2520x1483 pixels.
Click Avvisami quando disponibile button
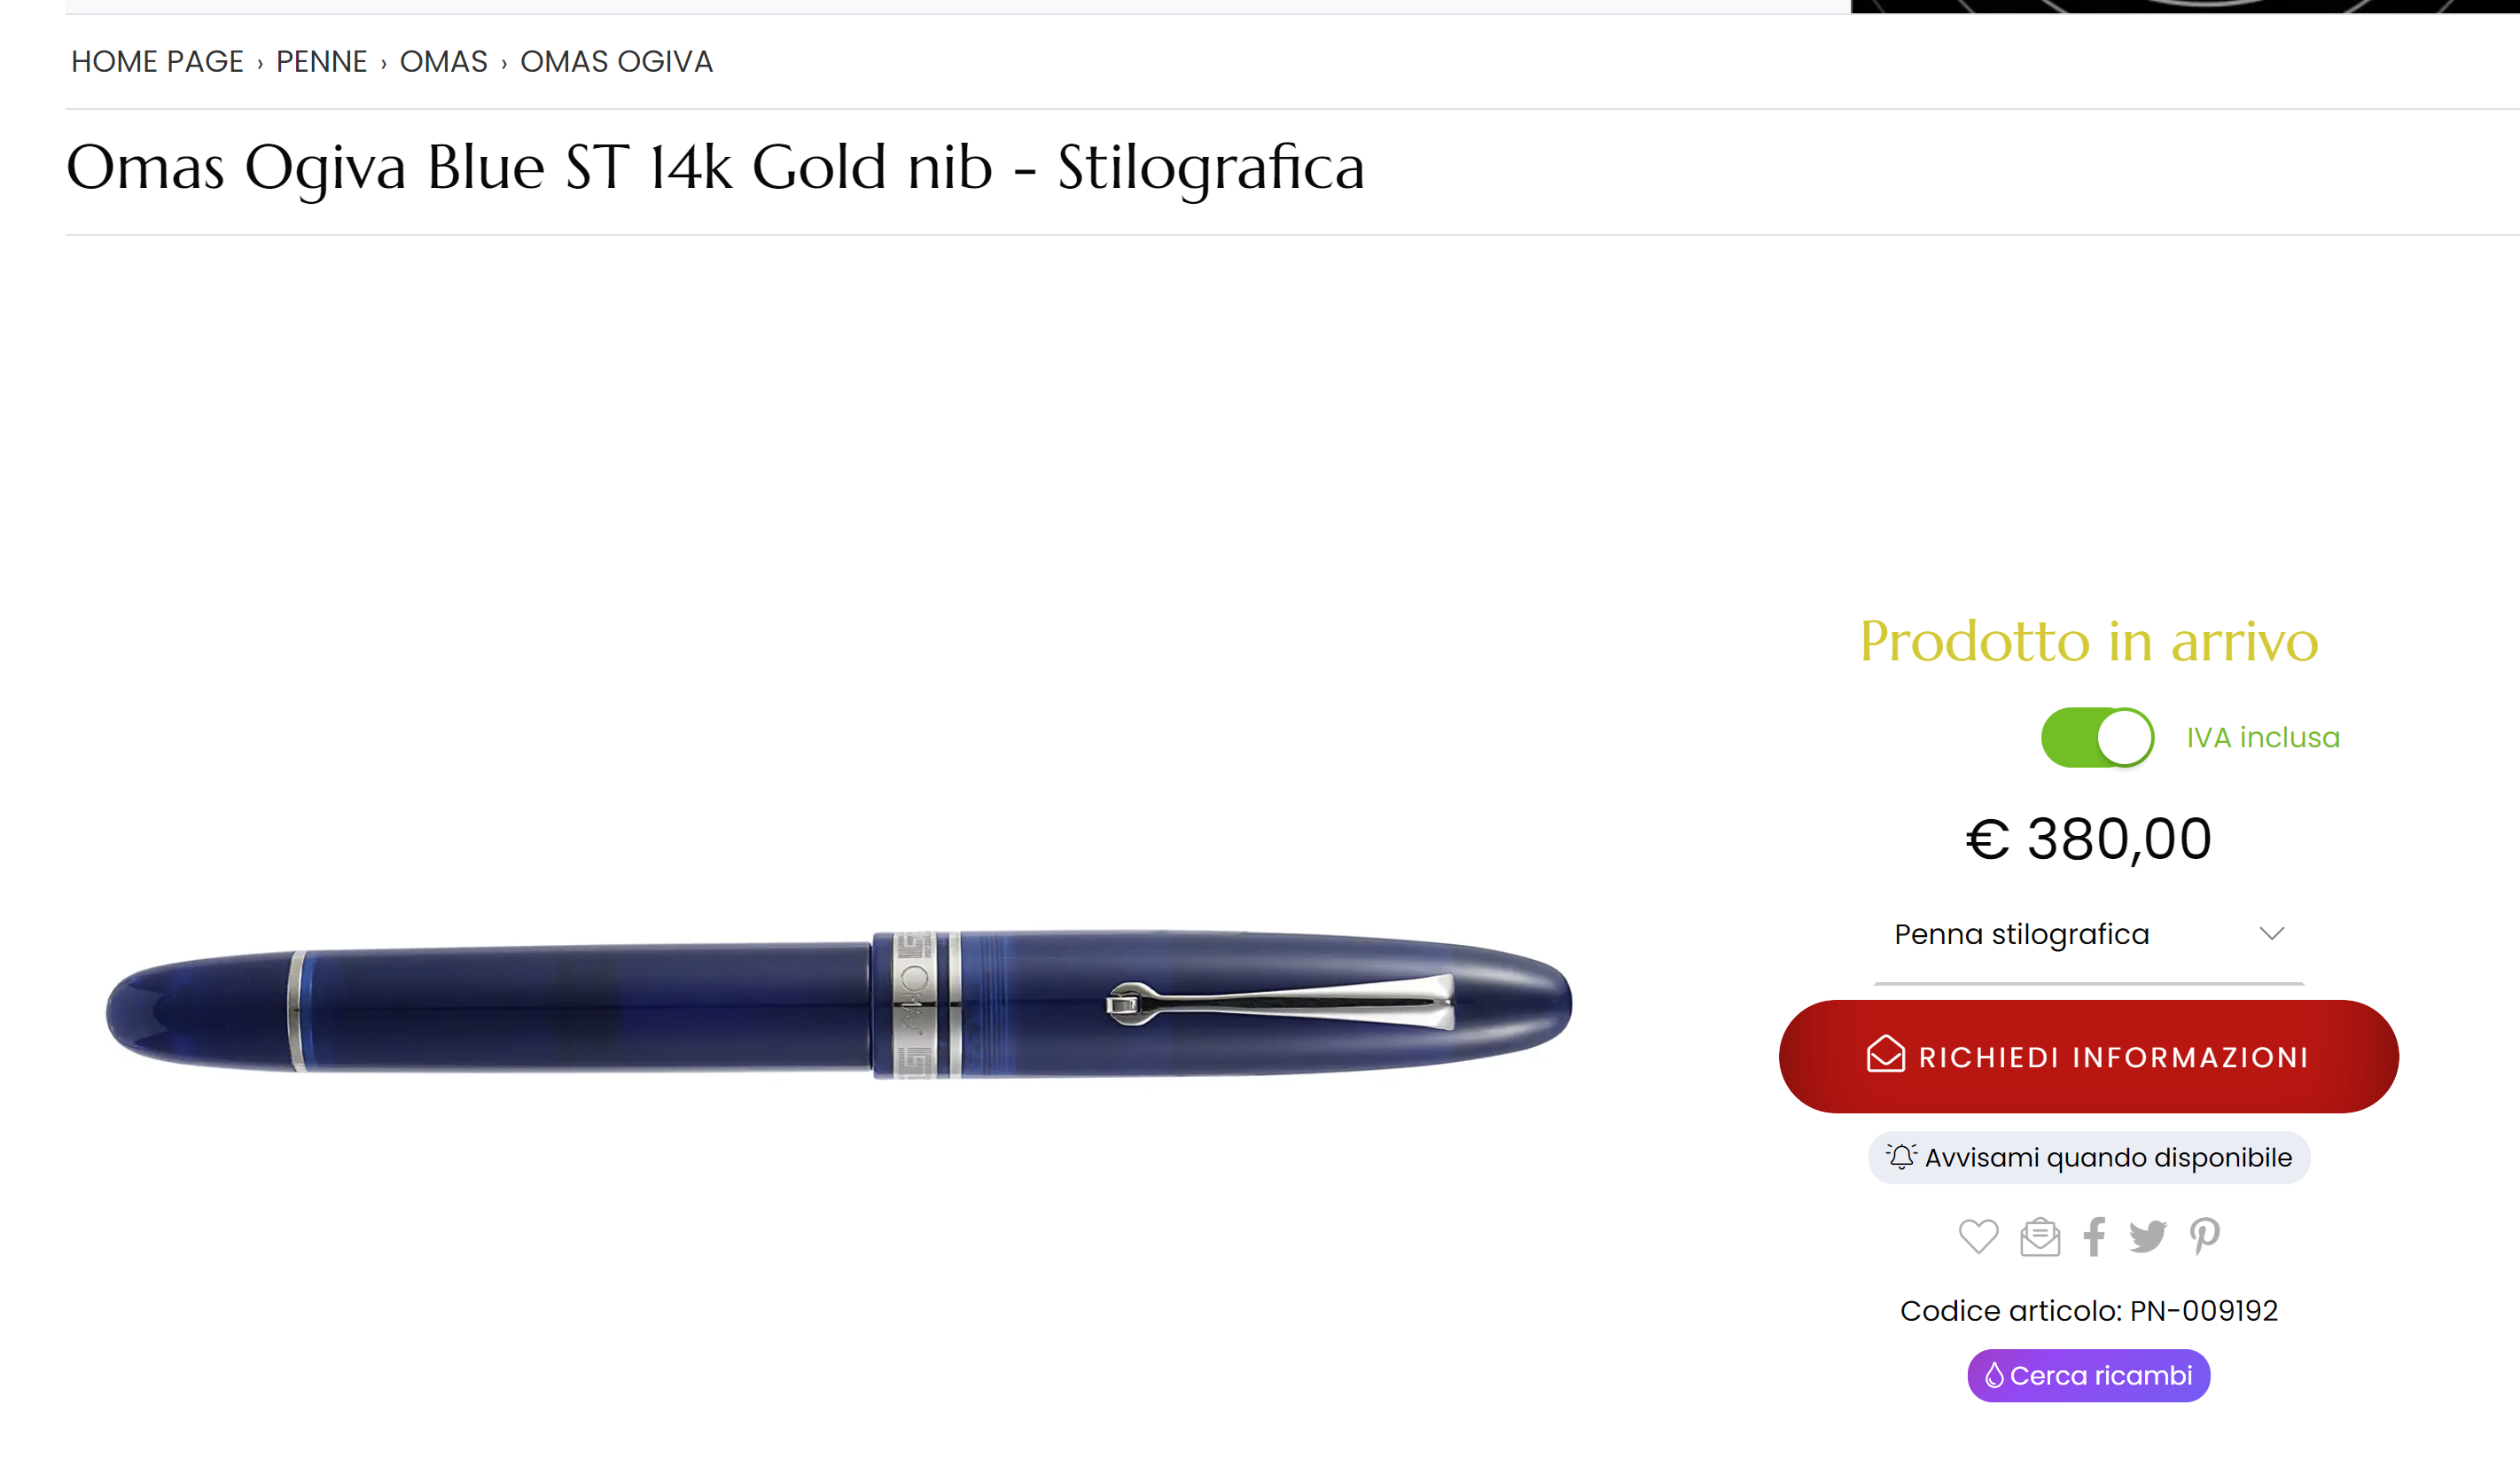pos(2088,1157)
